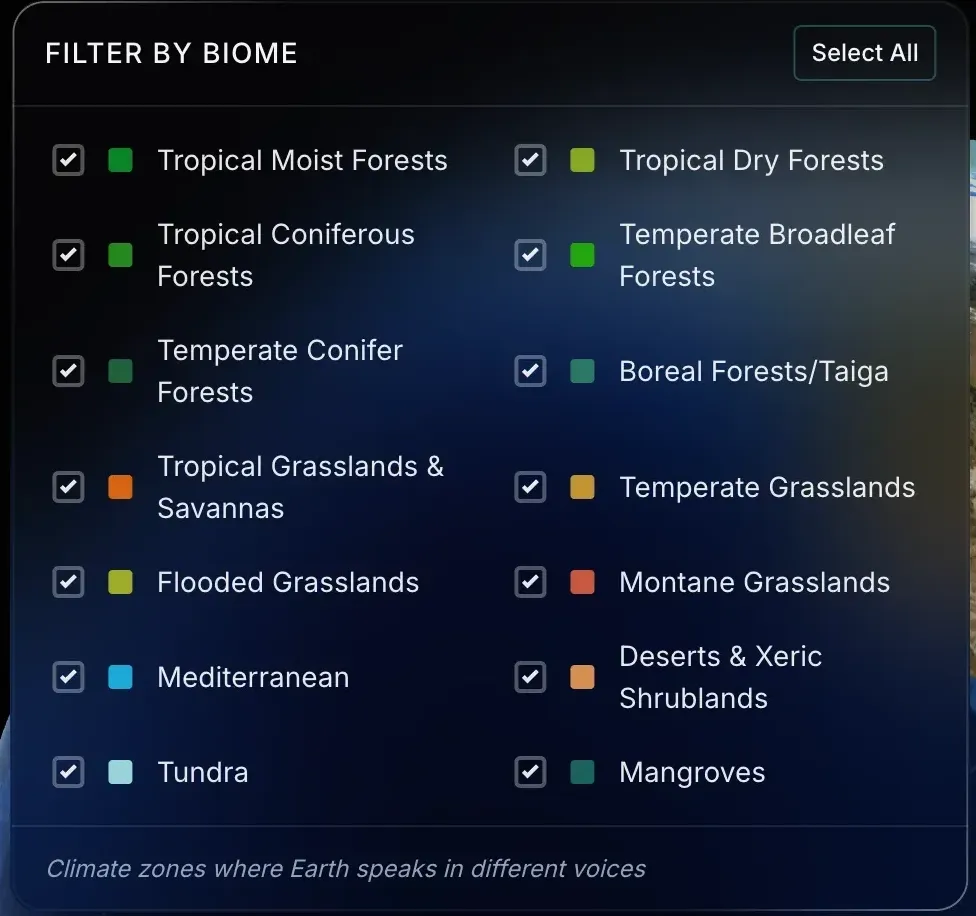Screen dimensions: 976x916
Task: Deselect the Mediterranean biome checkbox
Action: point(68,677)
